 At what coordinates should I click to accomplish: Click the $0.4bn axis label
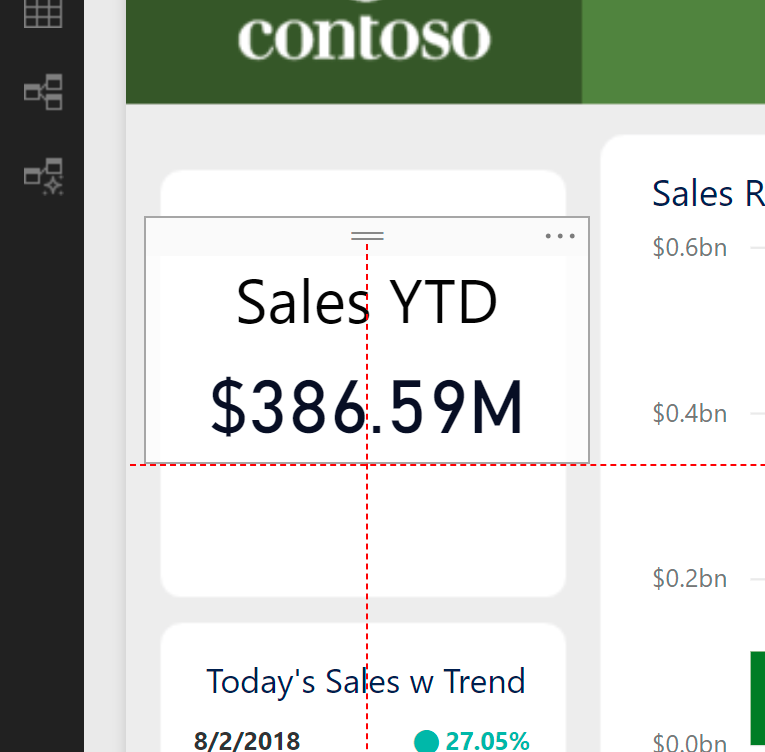[x=690, y=413]
